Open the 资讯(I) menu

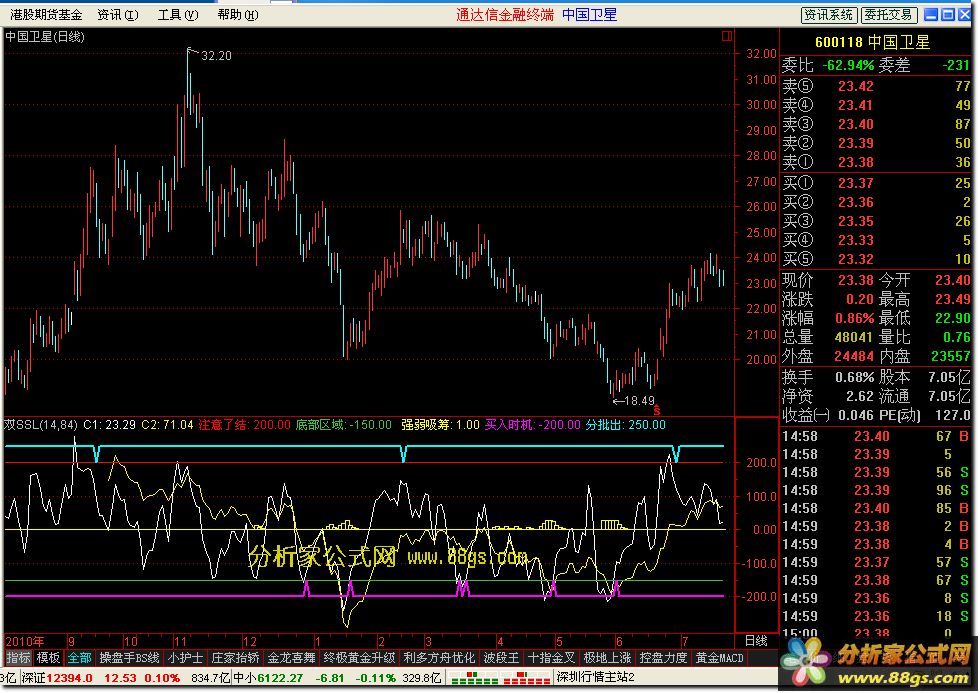118,14
